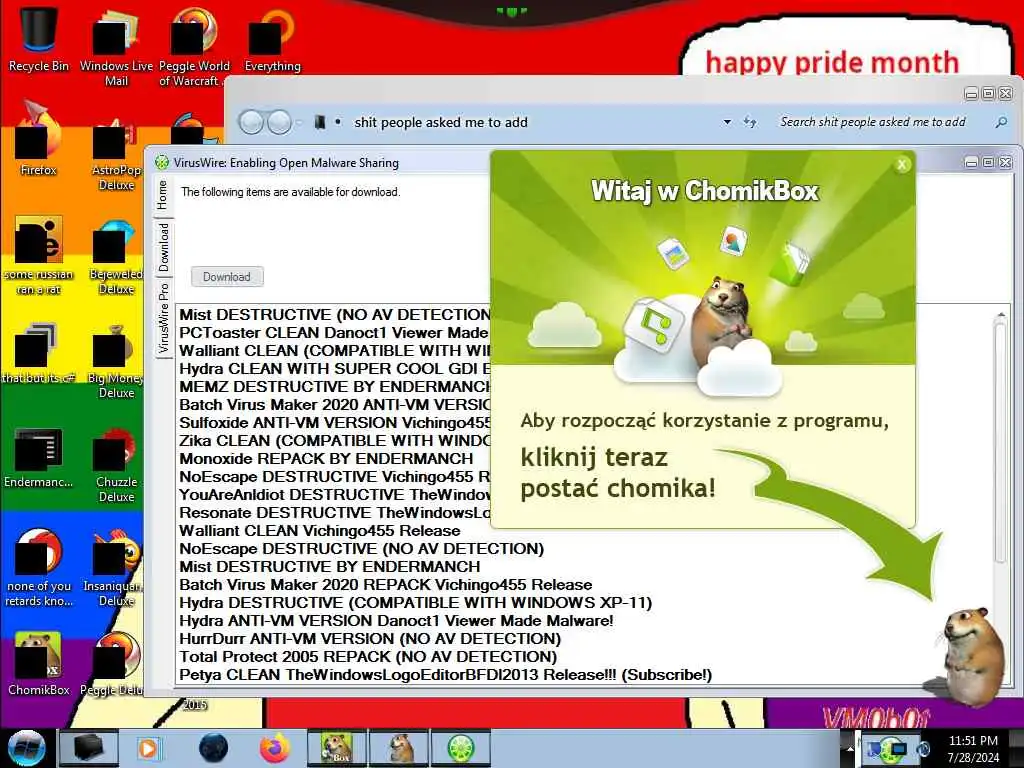Select Bejeweled Deluxe desktop icon
Image resolution: width=1024 pixels, height=768 pixels.
coord(116,258)
